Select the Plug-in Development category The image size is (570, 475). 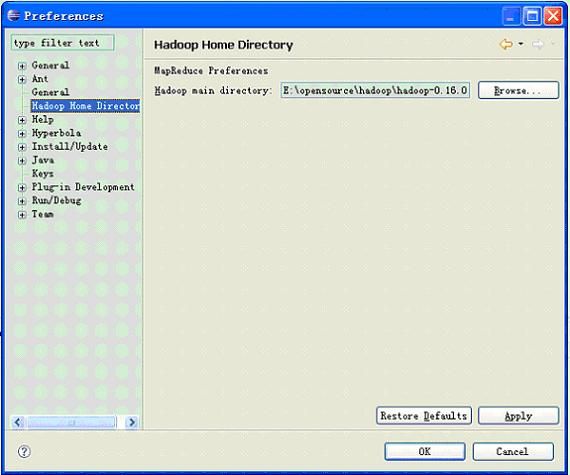[x=83, y=187]
